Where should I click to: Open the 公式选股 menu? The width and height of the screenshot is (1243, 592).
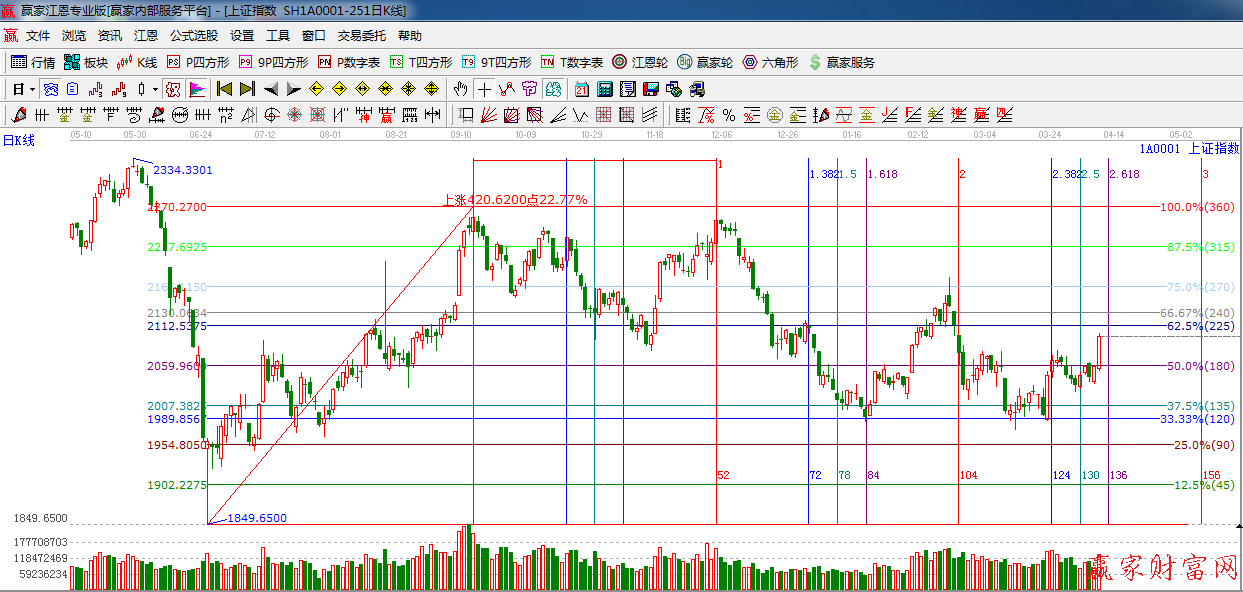[193, 36]
